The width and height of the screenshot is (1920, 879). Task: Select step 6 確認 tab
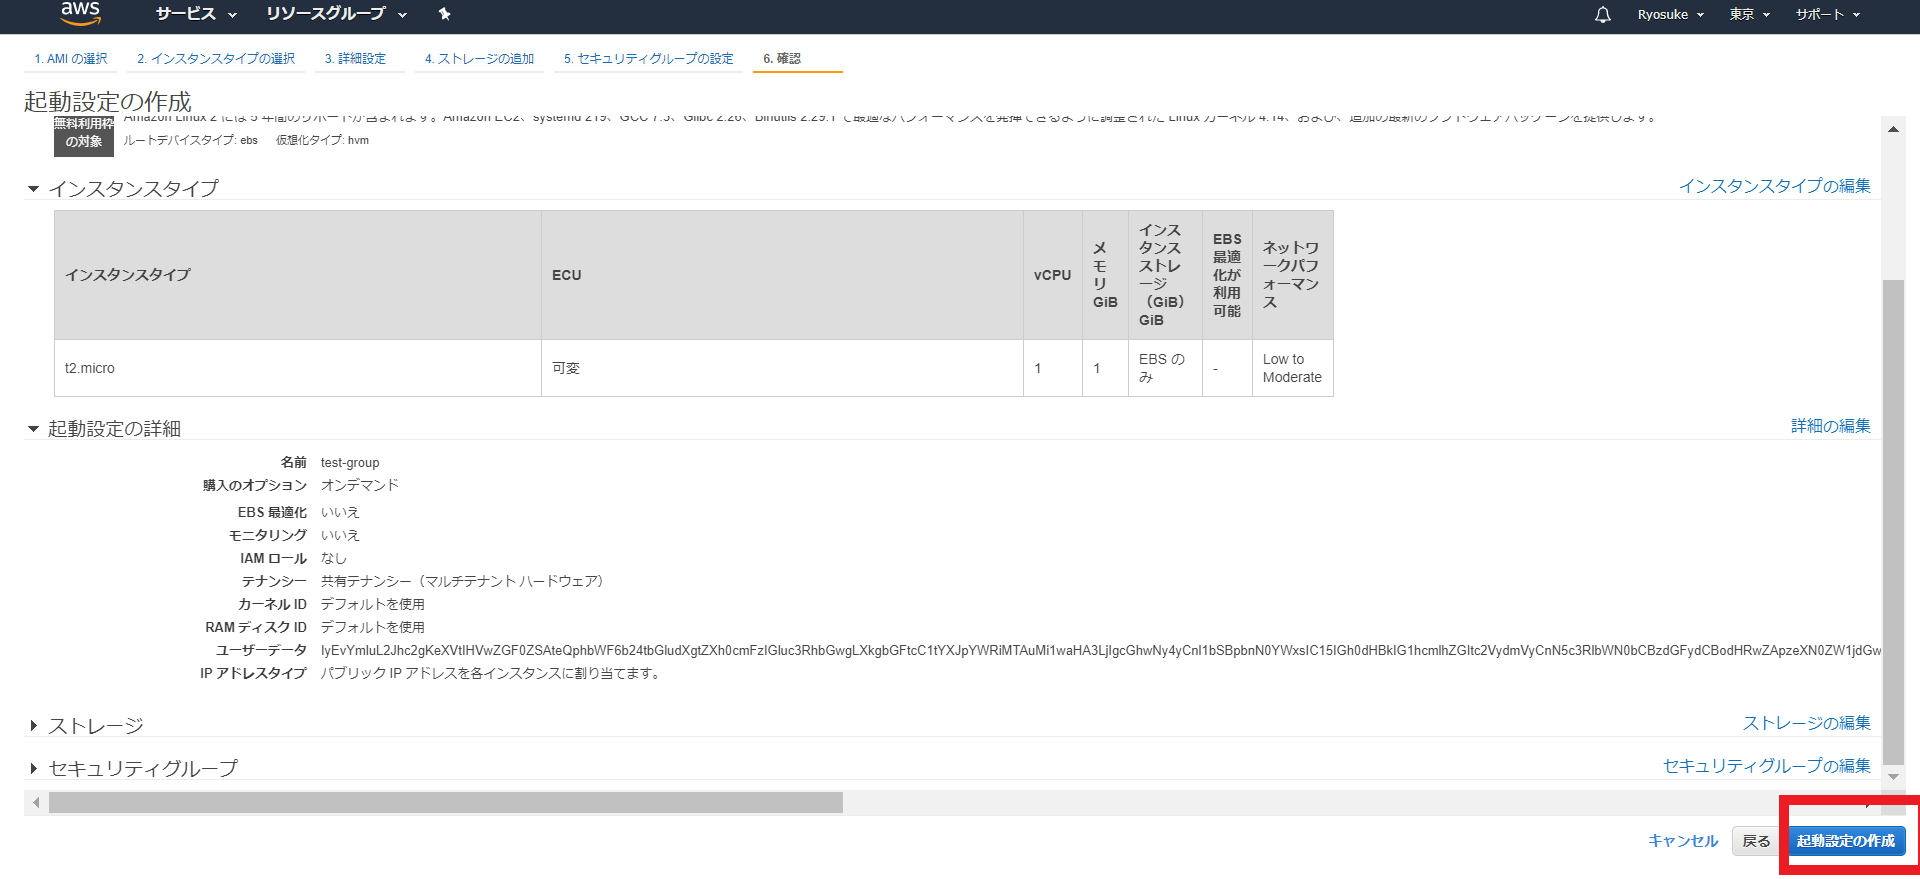pos(782,59)
